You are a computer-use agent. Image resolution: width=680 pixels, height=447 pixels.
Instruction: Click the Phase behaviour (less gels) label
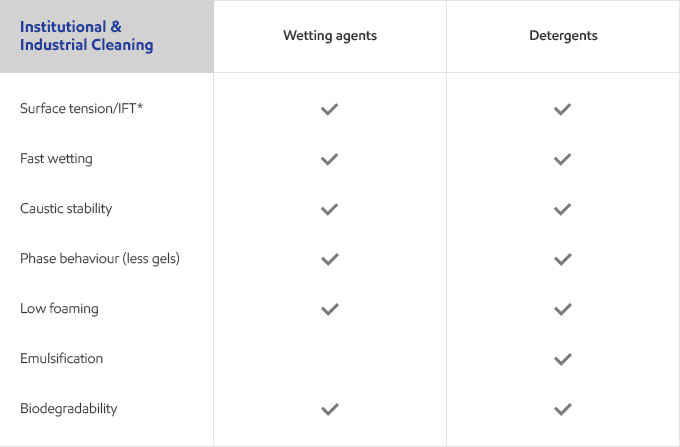100,258
